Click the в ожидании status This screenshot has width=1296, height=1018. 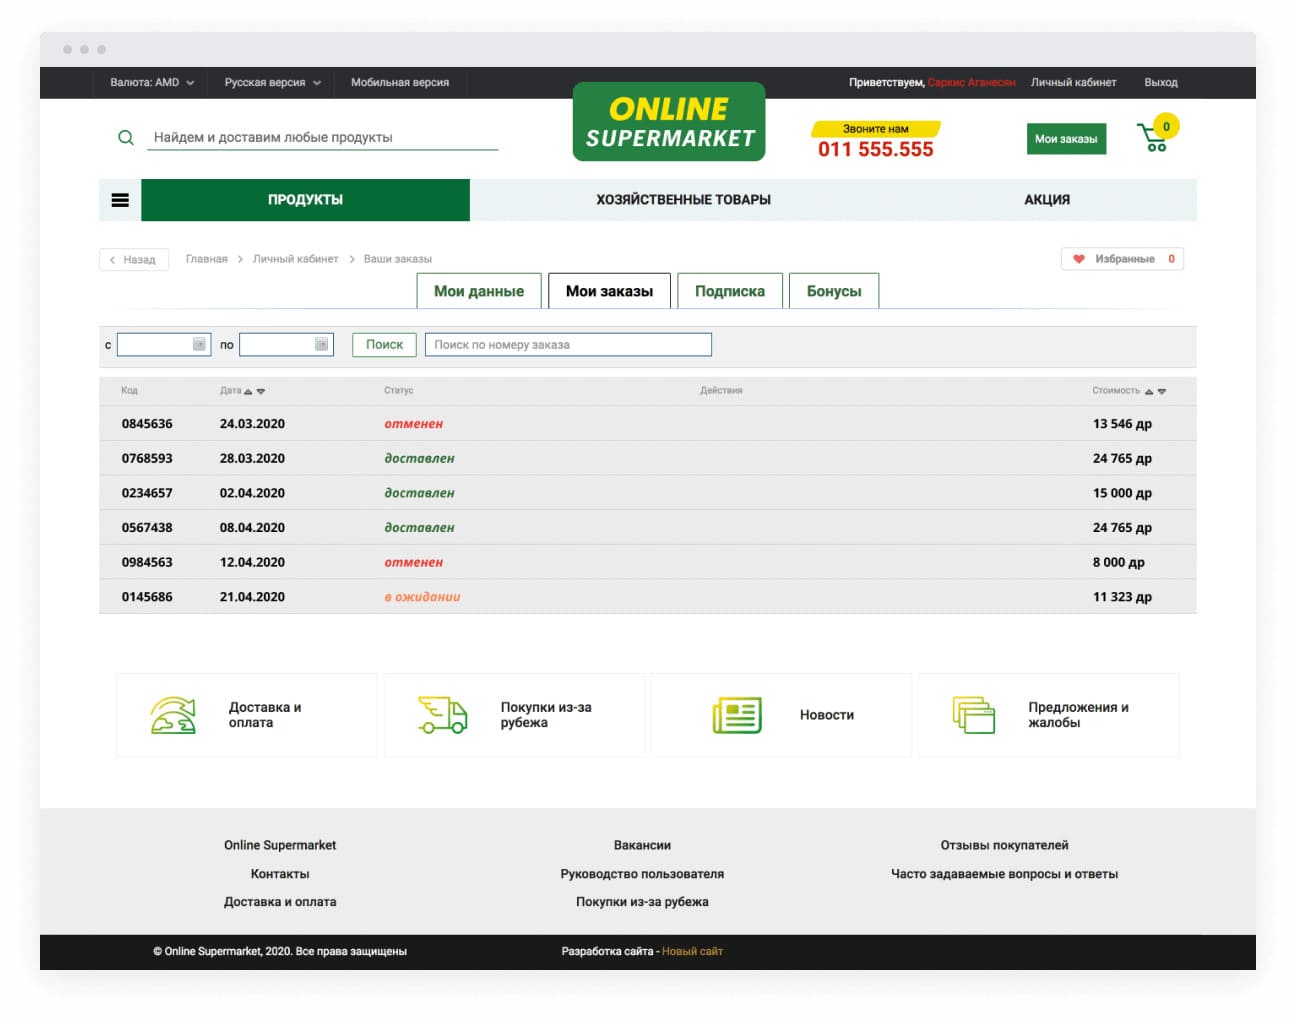point(422,597)
